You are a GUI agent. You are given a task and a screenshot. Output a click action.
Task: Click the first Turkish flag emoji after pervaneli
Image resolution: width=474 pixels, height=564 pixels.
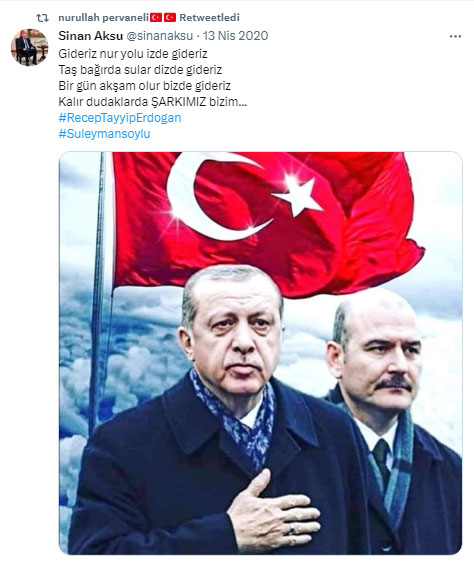(156, 17)
